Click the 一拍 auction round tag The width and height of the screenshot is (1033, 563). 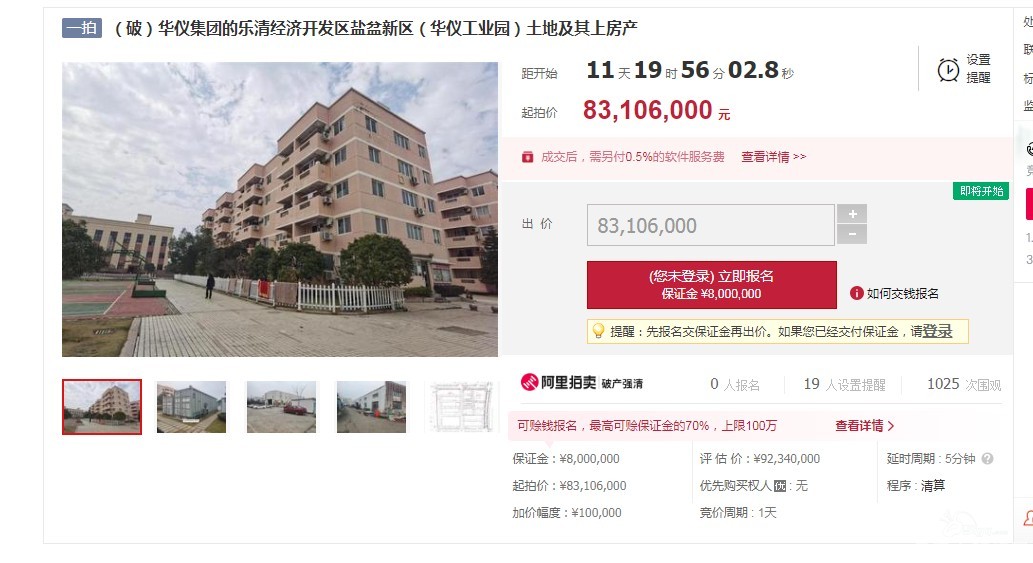[x=82, y=28]
